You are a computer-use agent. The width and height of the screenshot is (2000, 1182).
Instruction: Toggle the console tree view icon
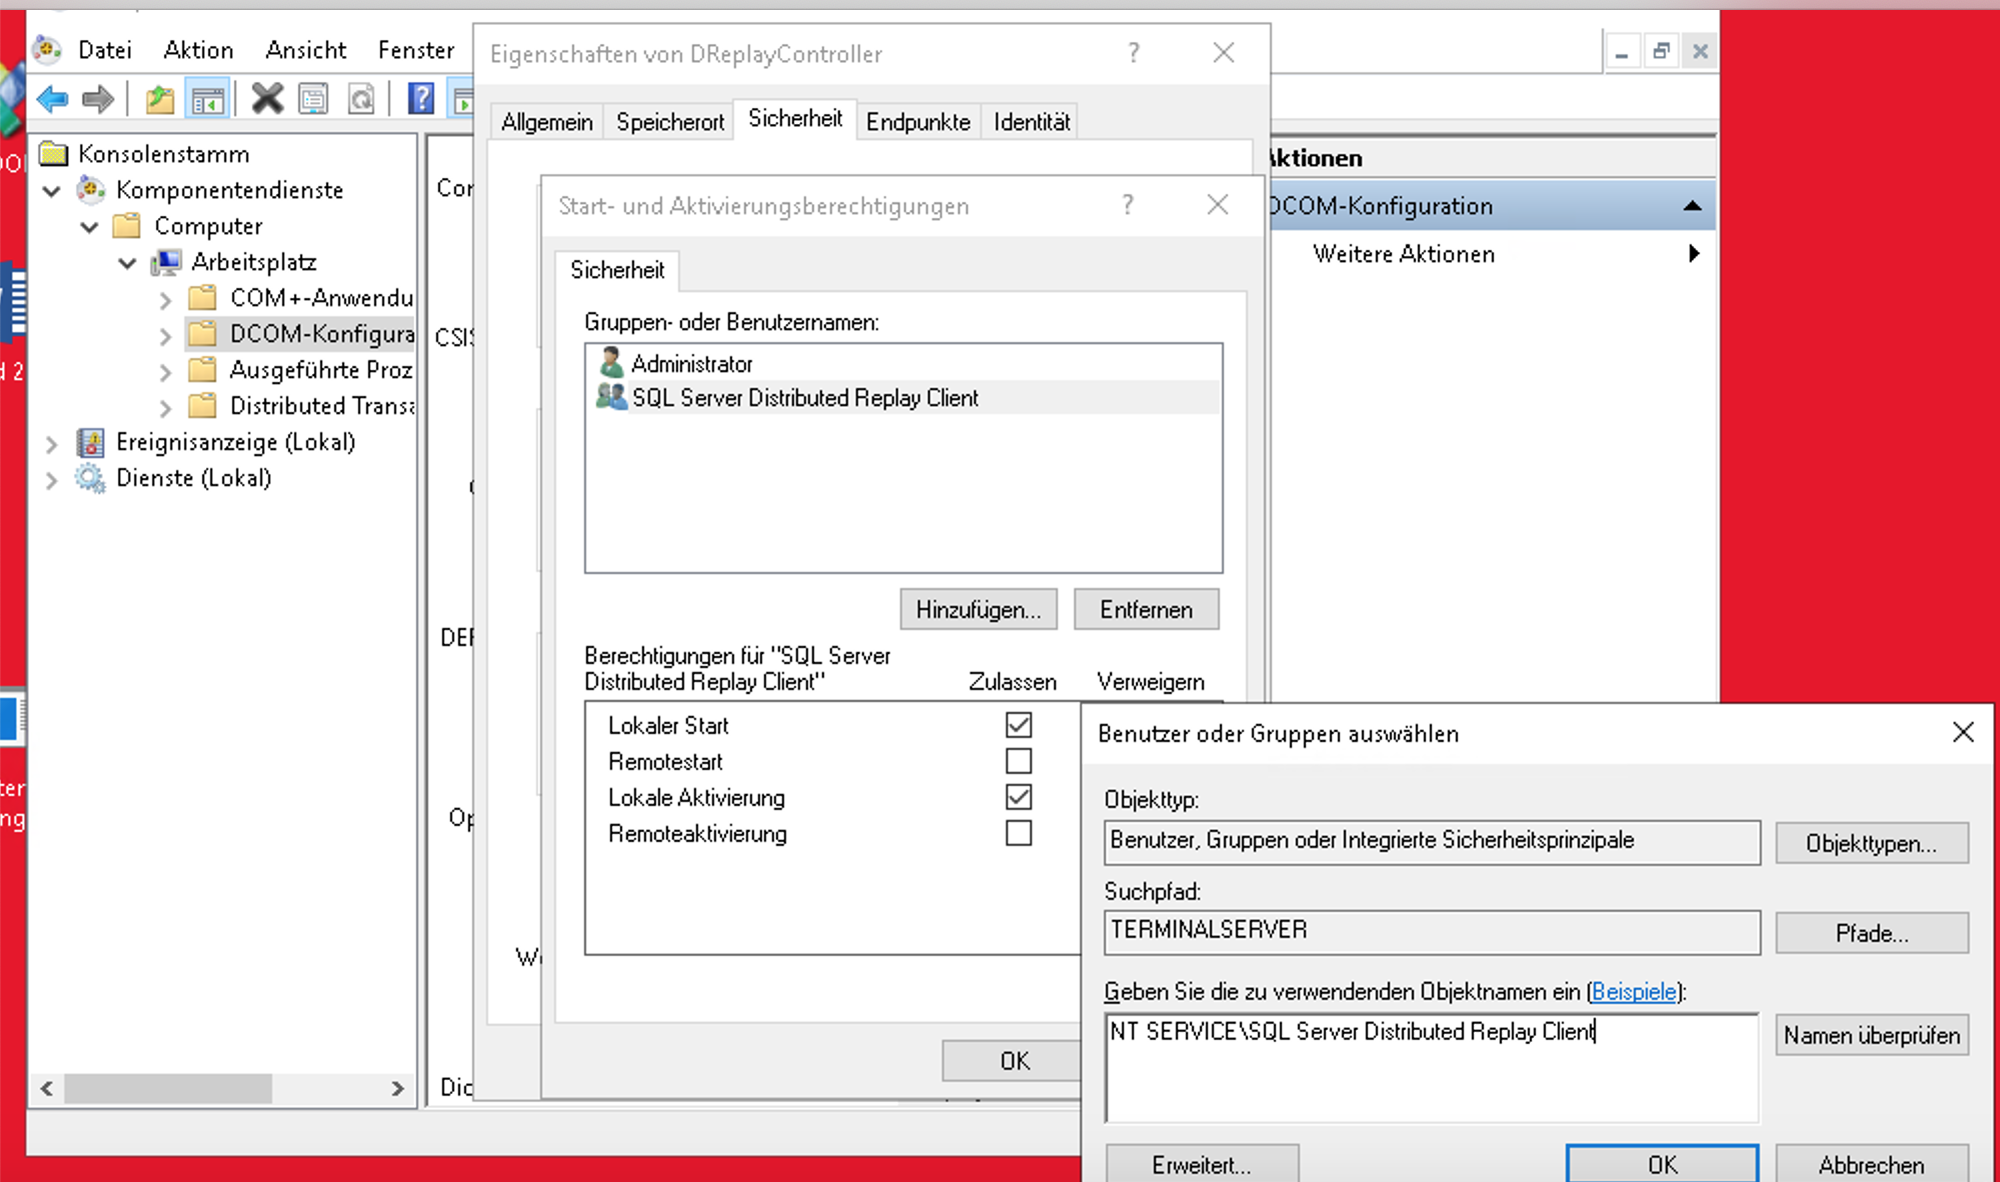(208, 99)
